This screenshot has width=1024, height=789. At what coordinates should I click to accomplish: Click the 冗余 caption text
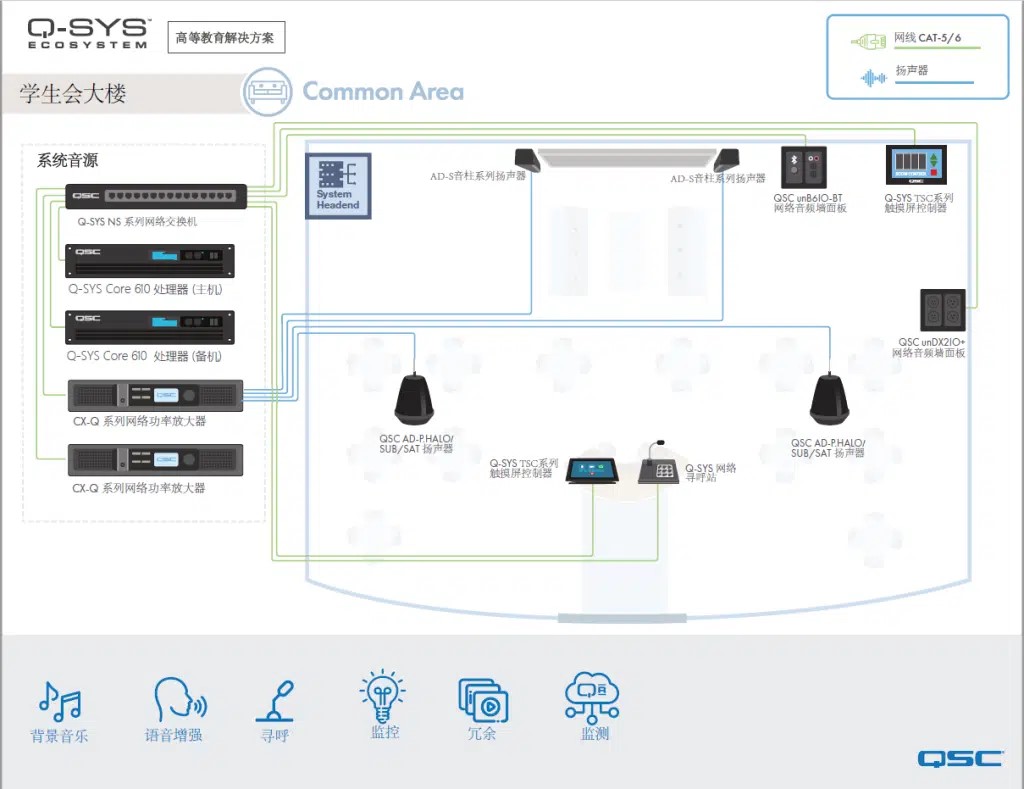pos(482,733)
